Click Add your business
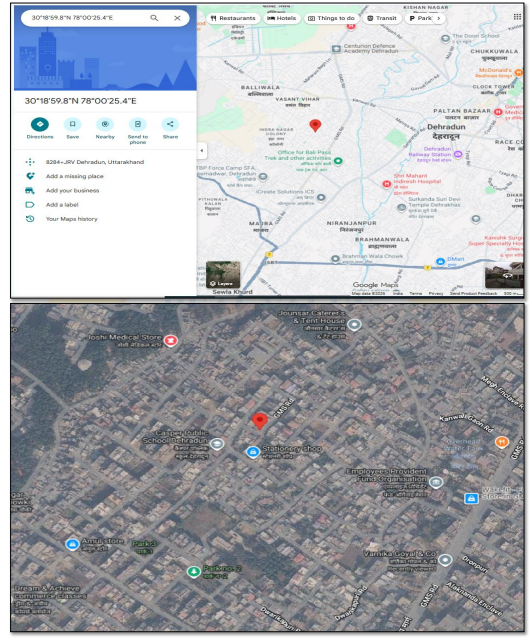 [x=72, y=190]
